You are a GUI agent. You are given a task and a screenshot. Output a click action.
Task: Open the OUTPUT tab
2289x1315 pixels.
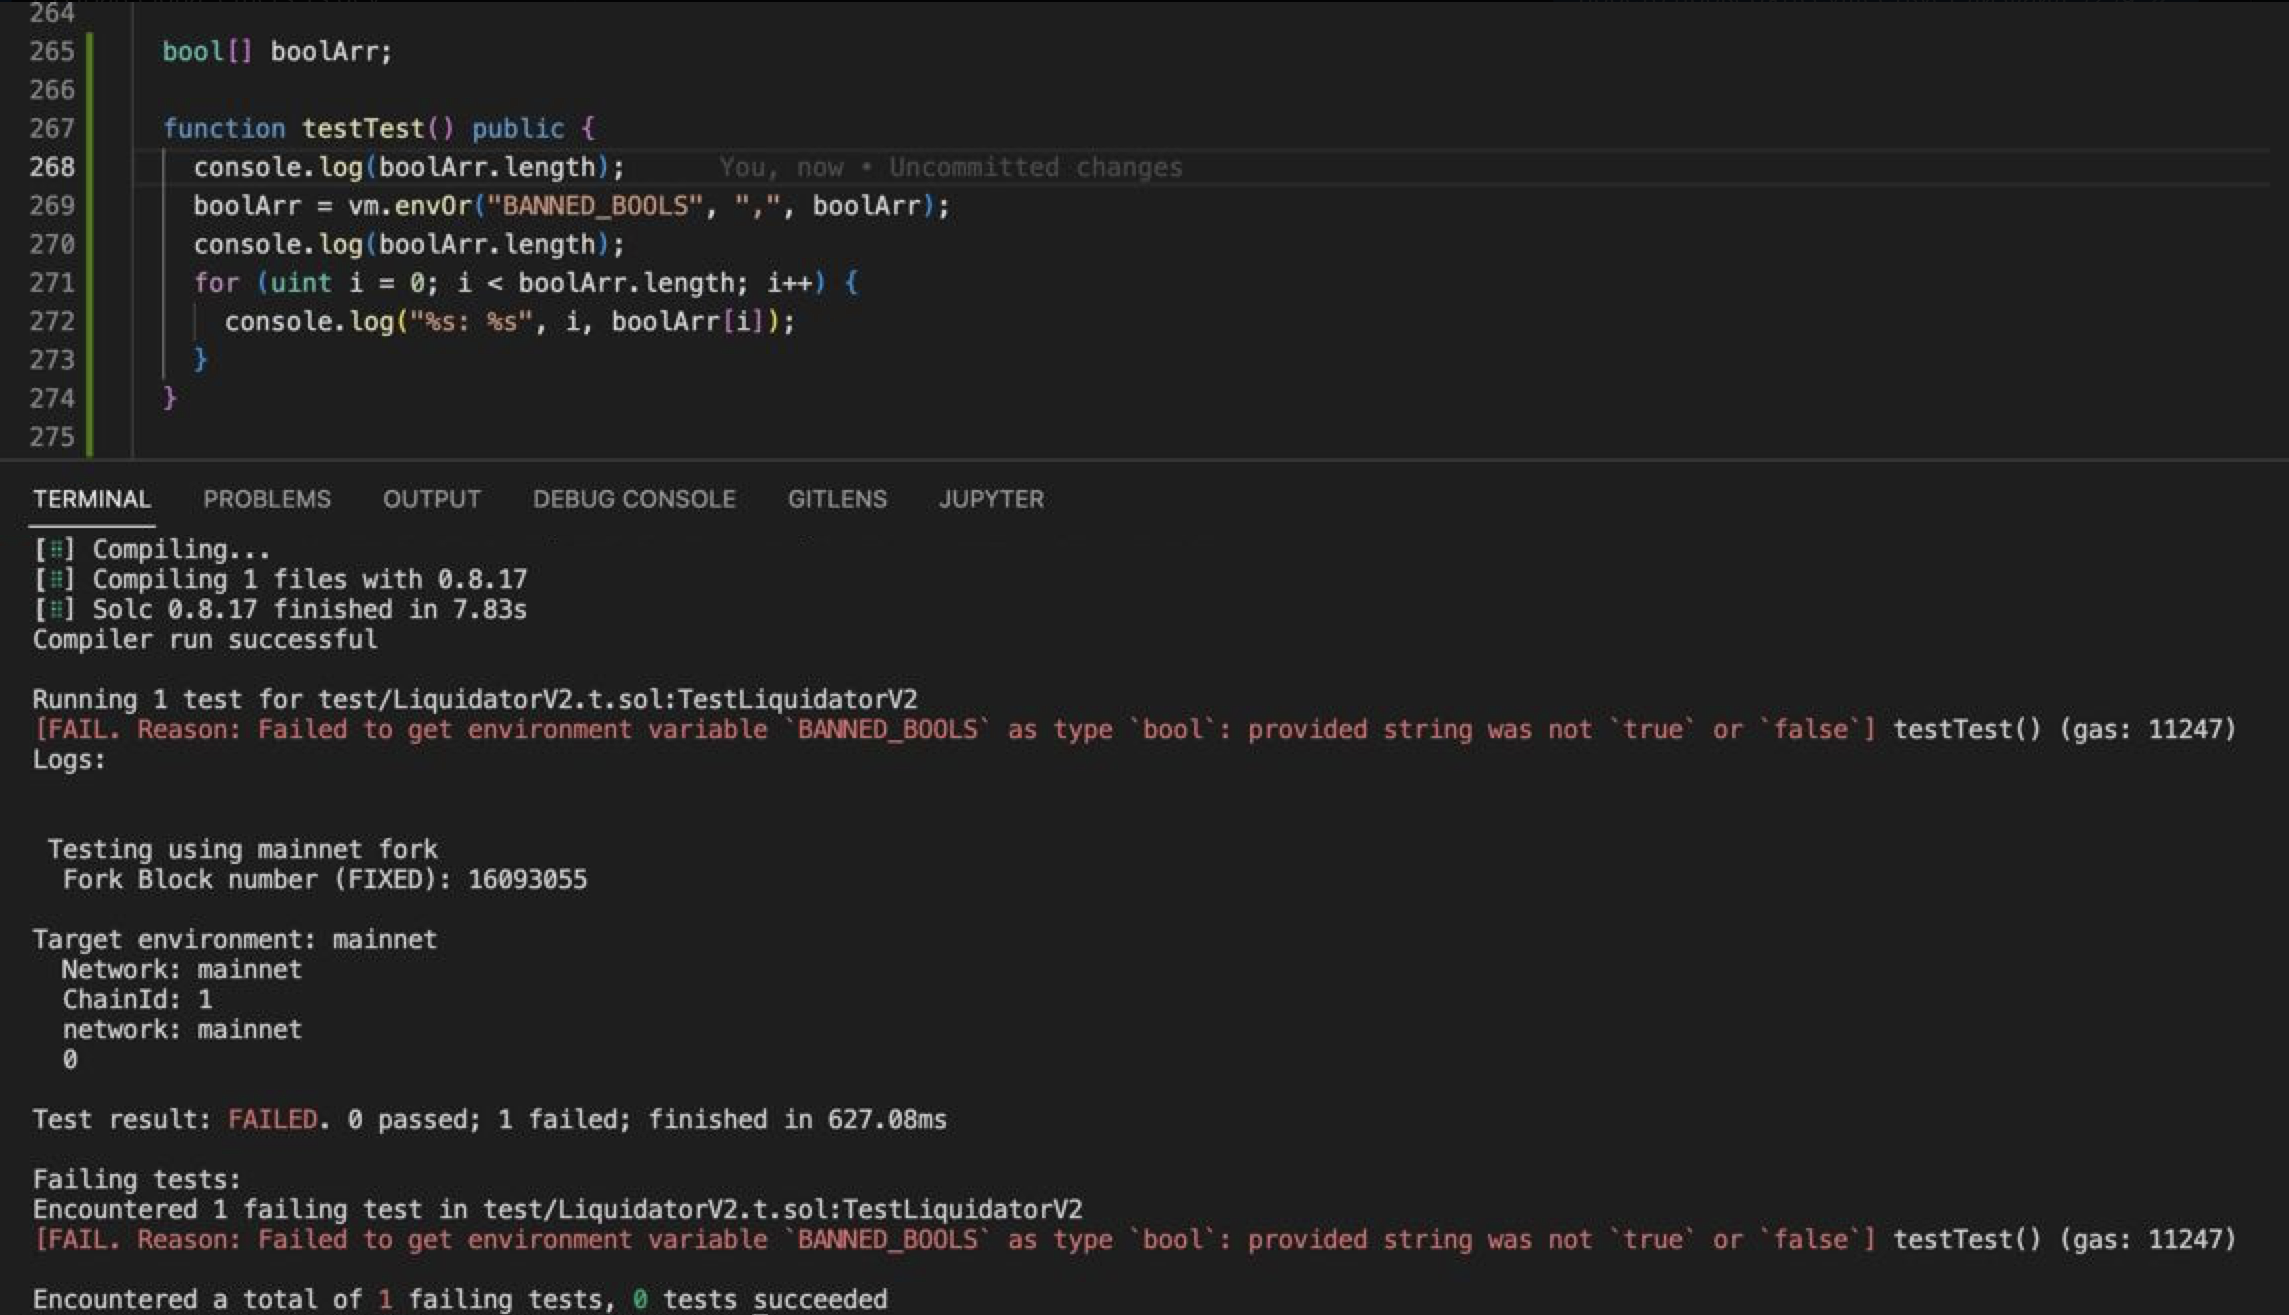(x=431, y=499)
